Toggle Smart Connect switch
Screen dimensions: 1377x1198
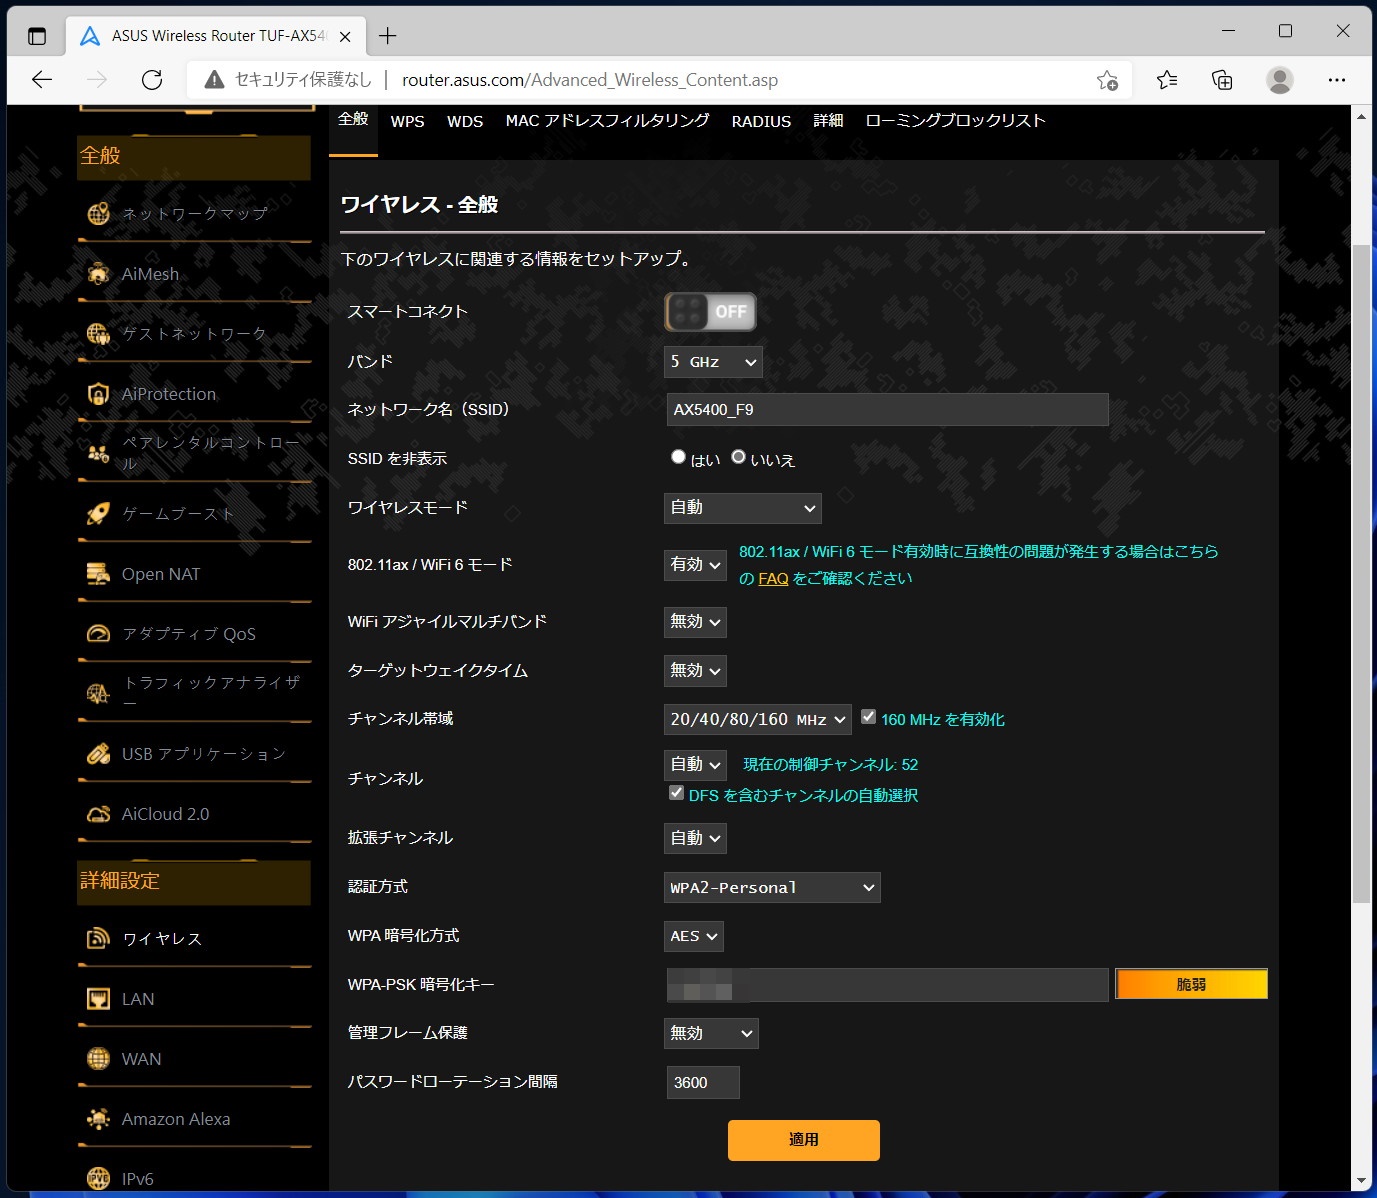[x=710, y=312]
